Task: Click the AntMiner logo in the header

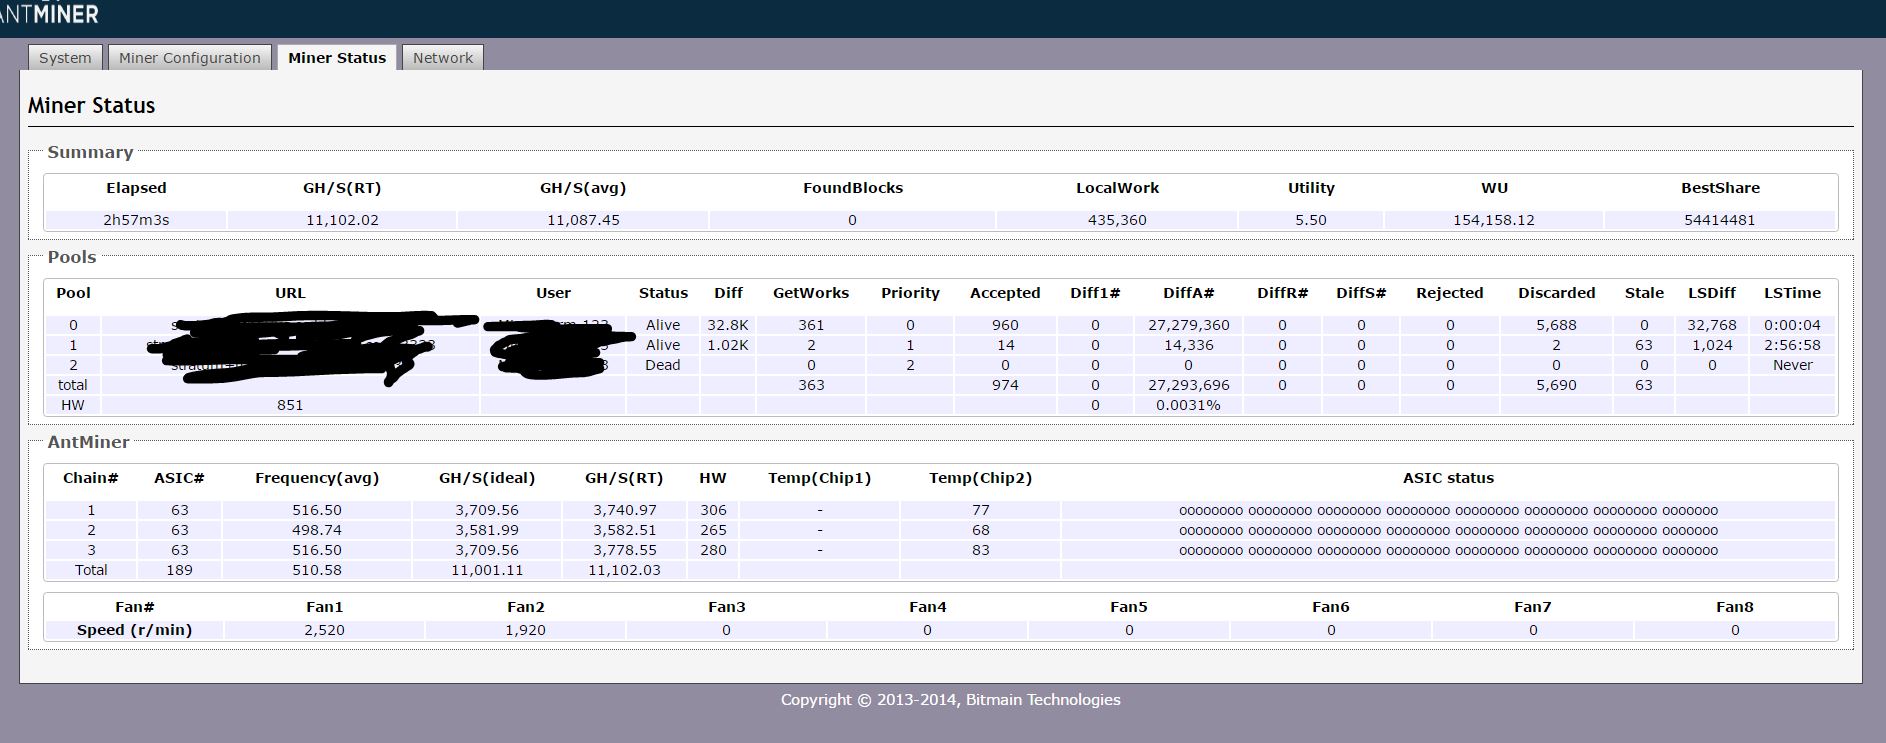Action: (x=50, y=14)
